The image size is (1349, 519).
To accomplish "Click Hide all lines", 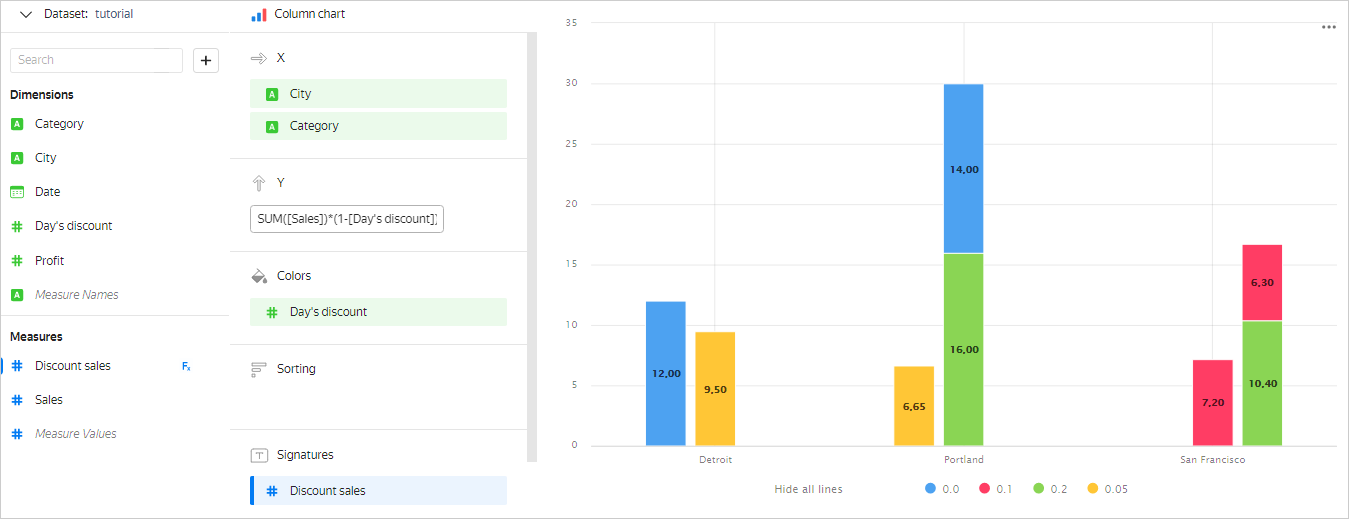I will point(808,489).
